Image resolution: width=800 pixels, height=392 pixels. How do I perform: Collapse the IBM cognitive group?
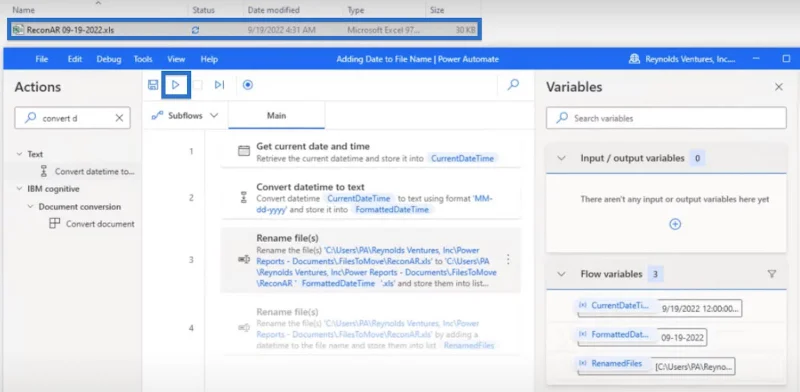[x=19, y=189]
